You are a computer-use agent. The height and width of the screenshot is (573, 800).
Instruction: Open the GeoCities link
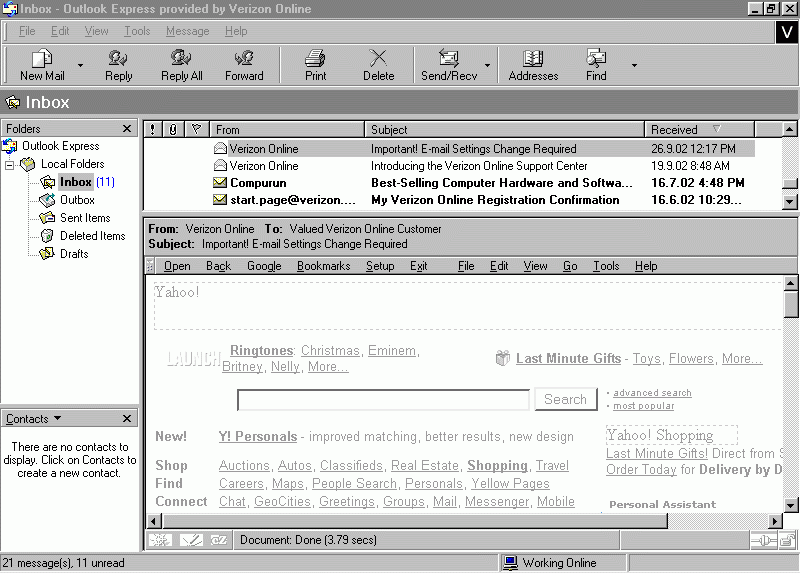(282, 502)
